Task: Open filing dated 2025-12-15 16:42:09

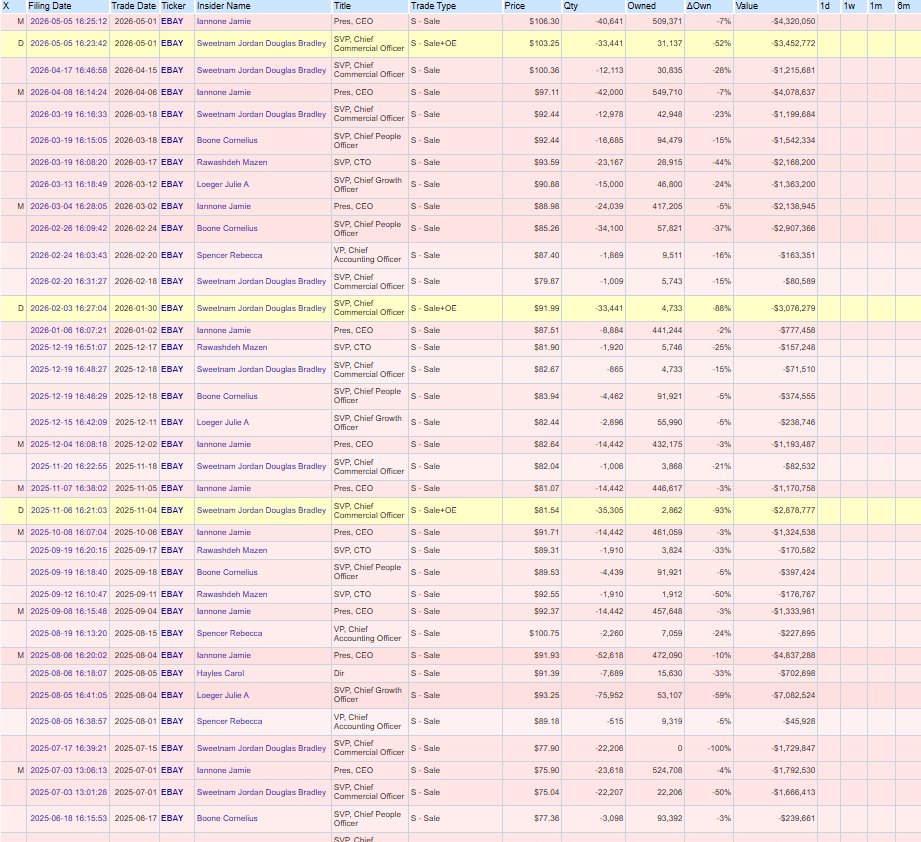Action: [69, 422]
